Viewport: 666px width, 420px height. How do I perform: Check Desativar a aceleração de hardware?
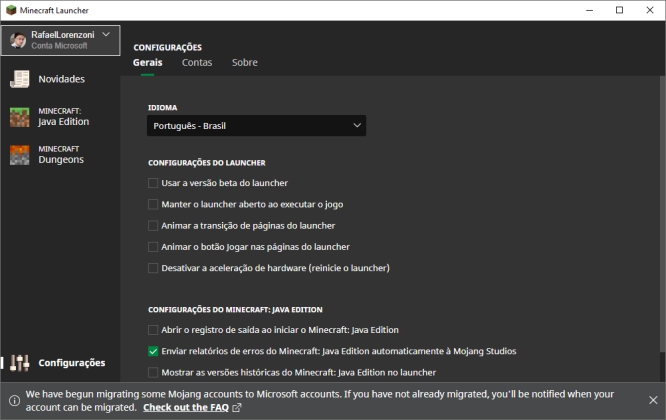click(x=153, y=268)
